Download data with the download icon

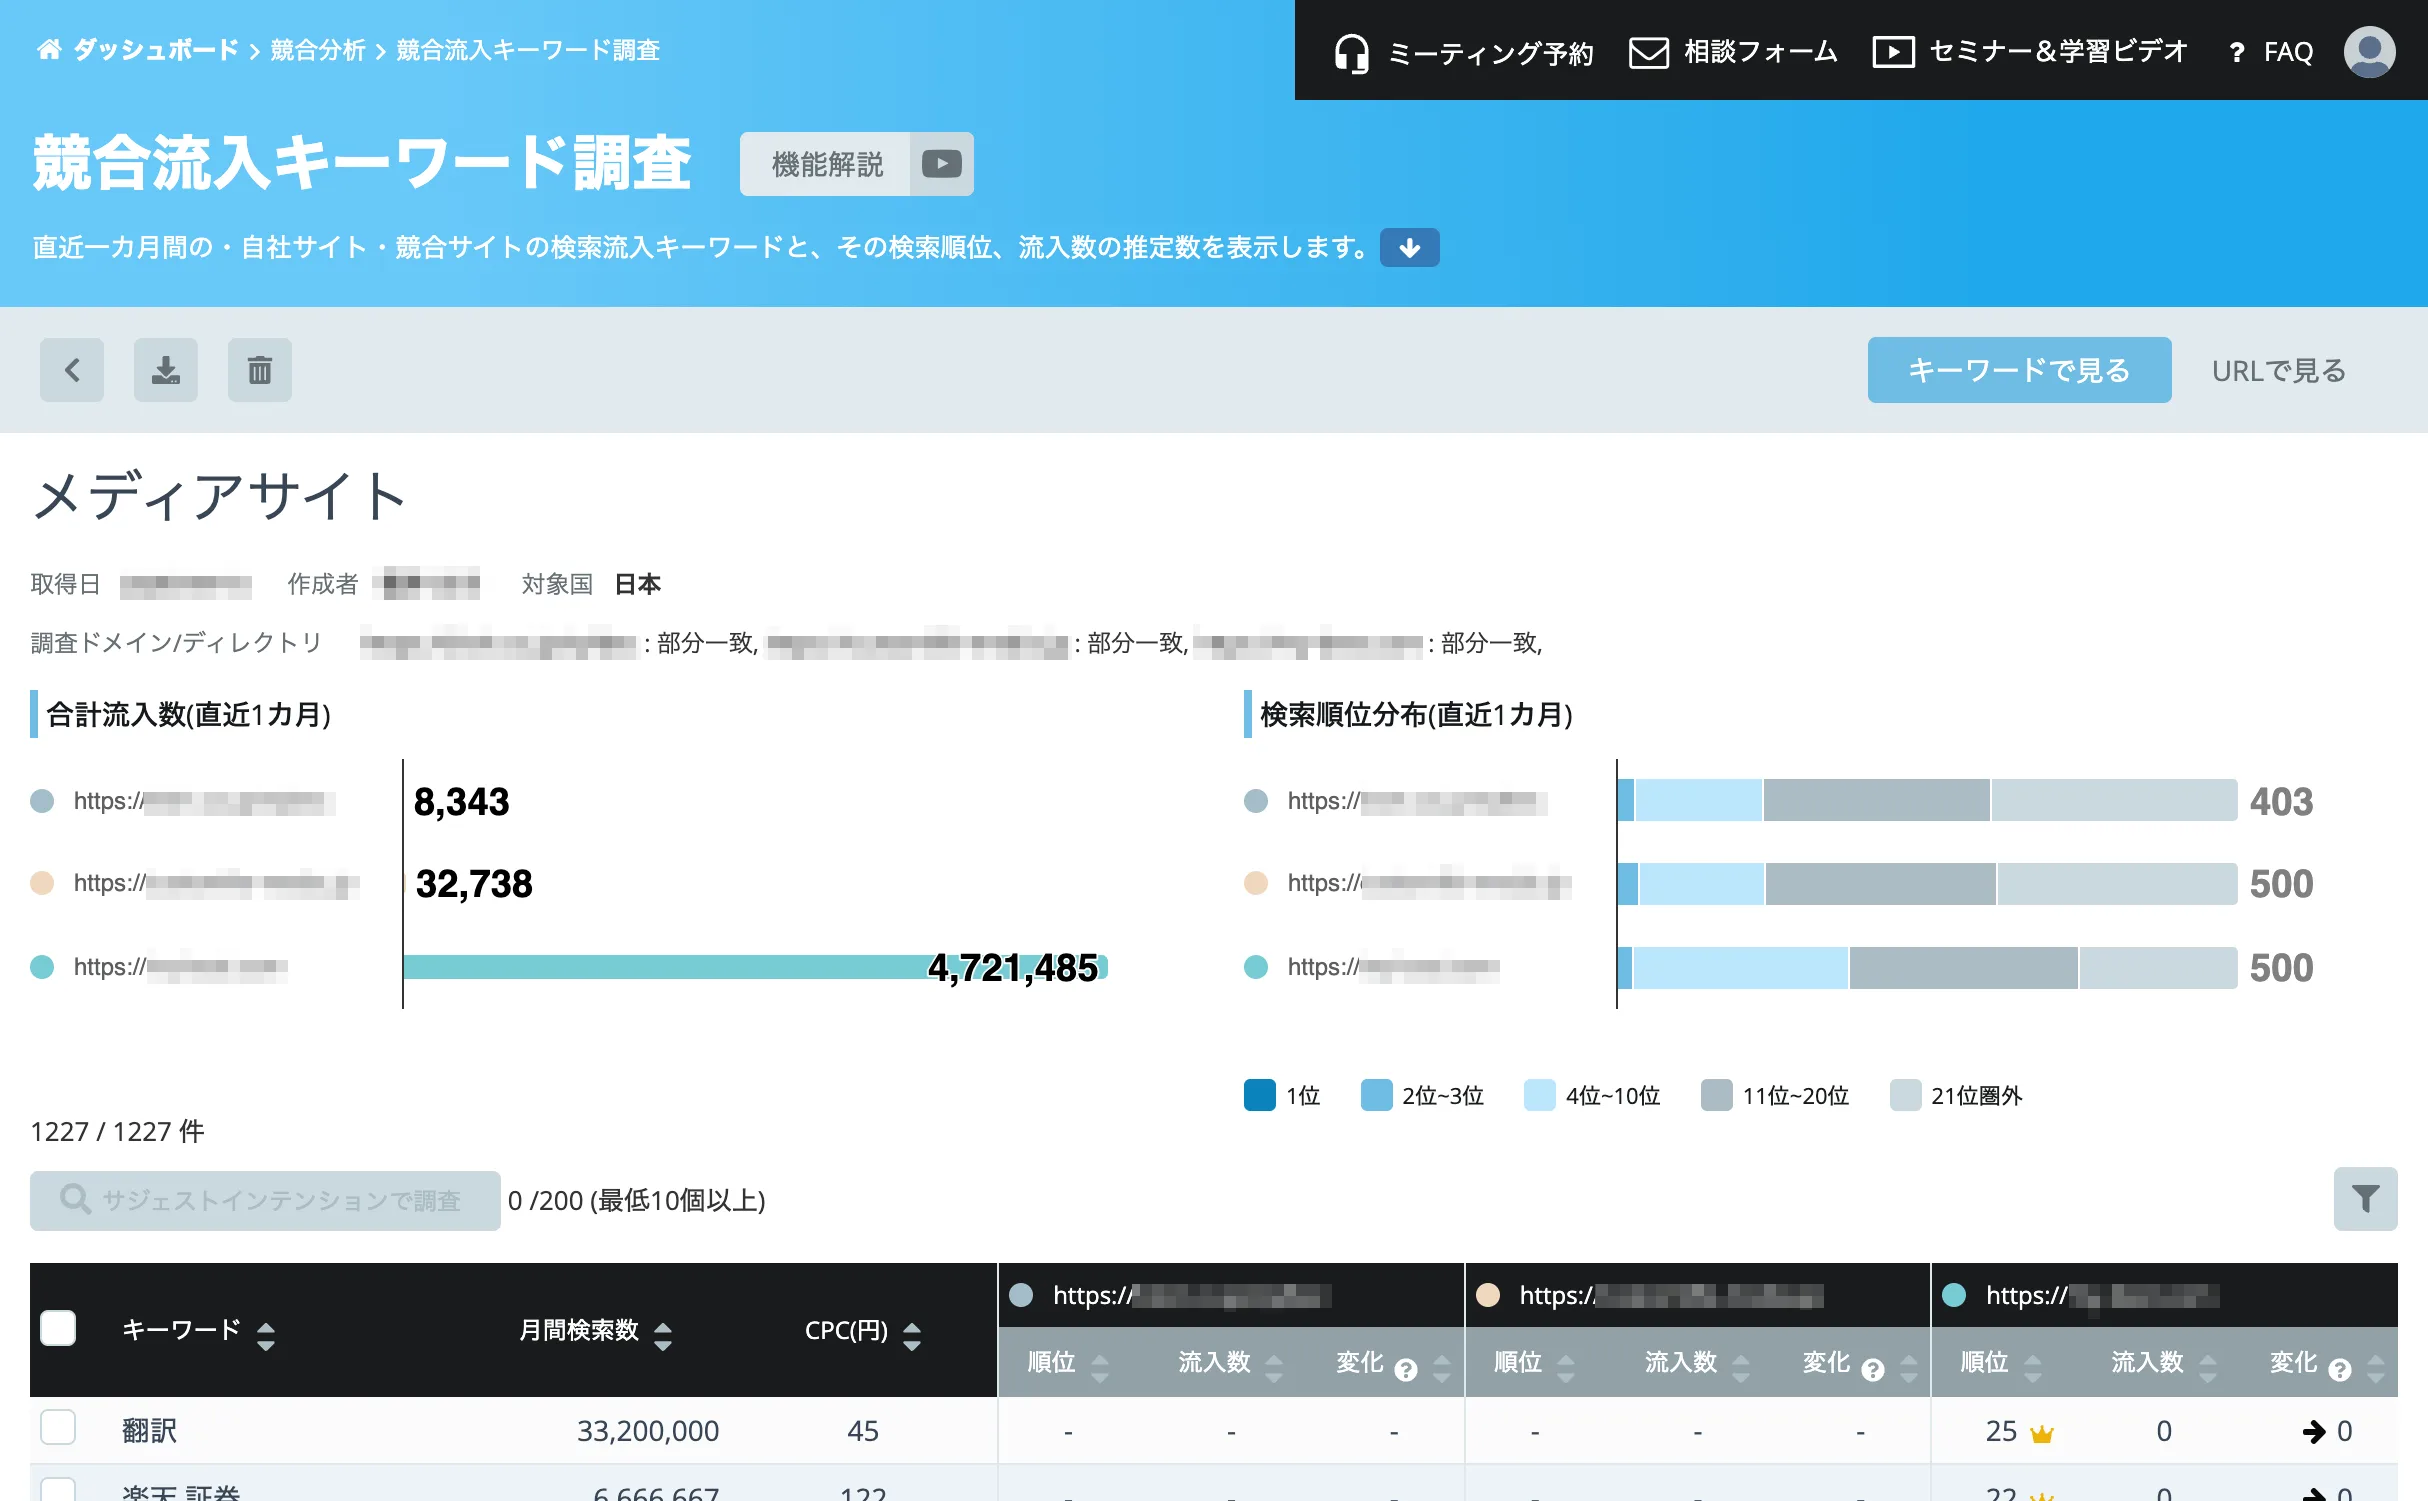click(166, 370)
